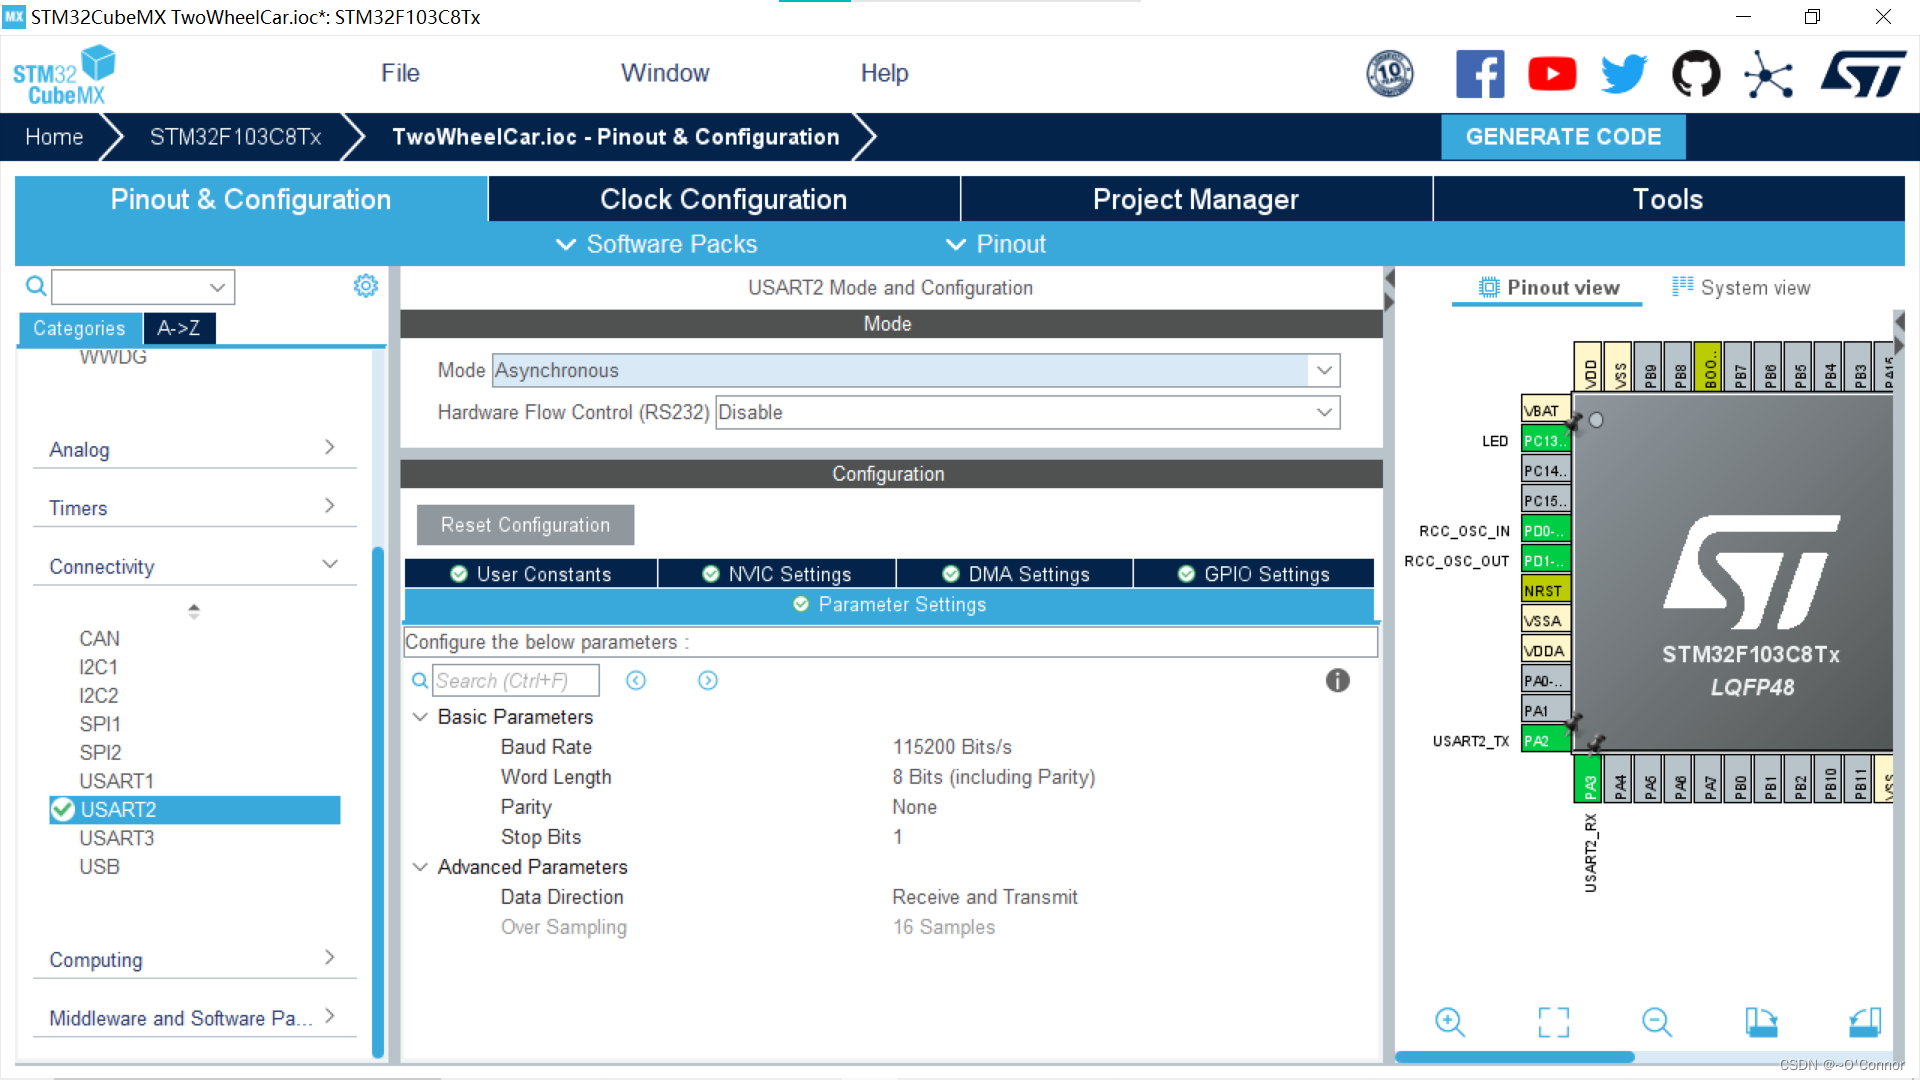Click the parameter info icon
Viewport: 1920px width, 1080px height.
click(1337, 680)
